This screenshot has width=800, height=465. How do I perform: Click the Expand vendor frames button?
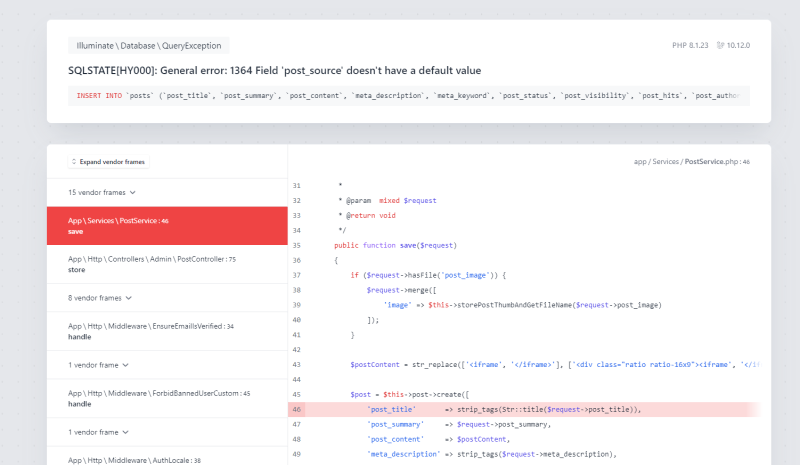point(110,162)
